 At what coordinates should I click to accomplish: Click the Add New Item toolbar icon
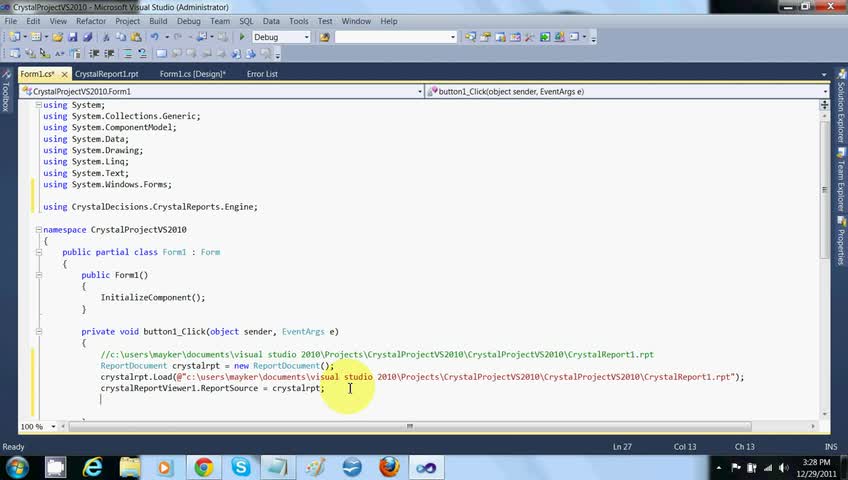pyautogui.click(x=36, y=37)
